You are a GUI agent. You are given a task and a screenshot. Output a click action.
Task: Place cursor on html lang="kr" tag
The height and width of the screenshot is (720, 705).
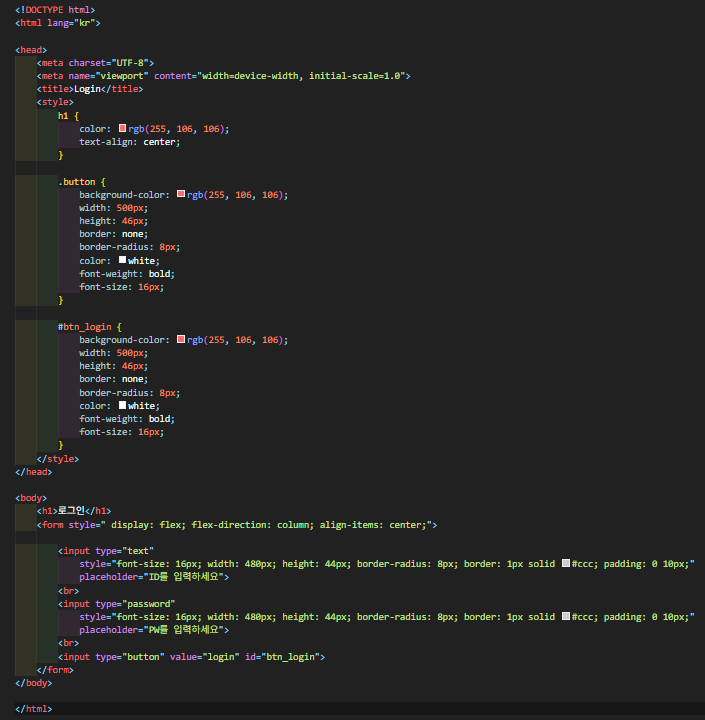click(58, 23)
